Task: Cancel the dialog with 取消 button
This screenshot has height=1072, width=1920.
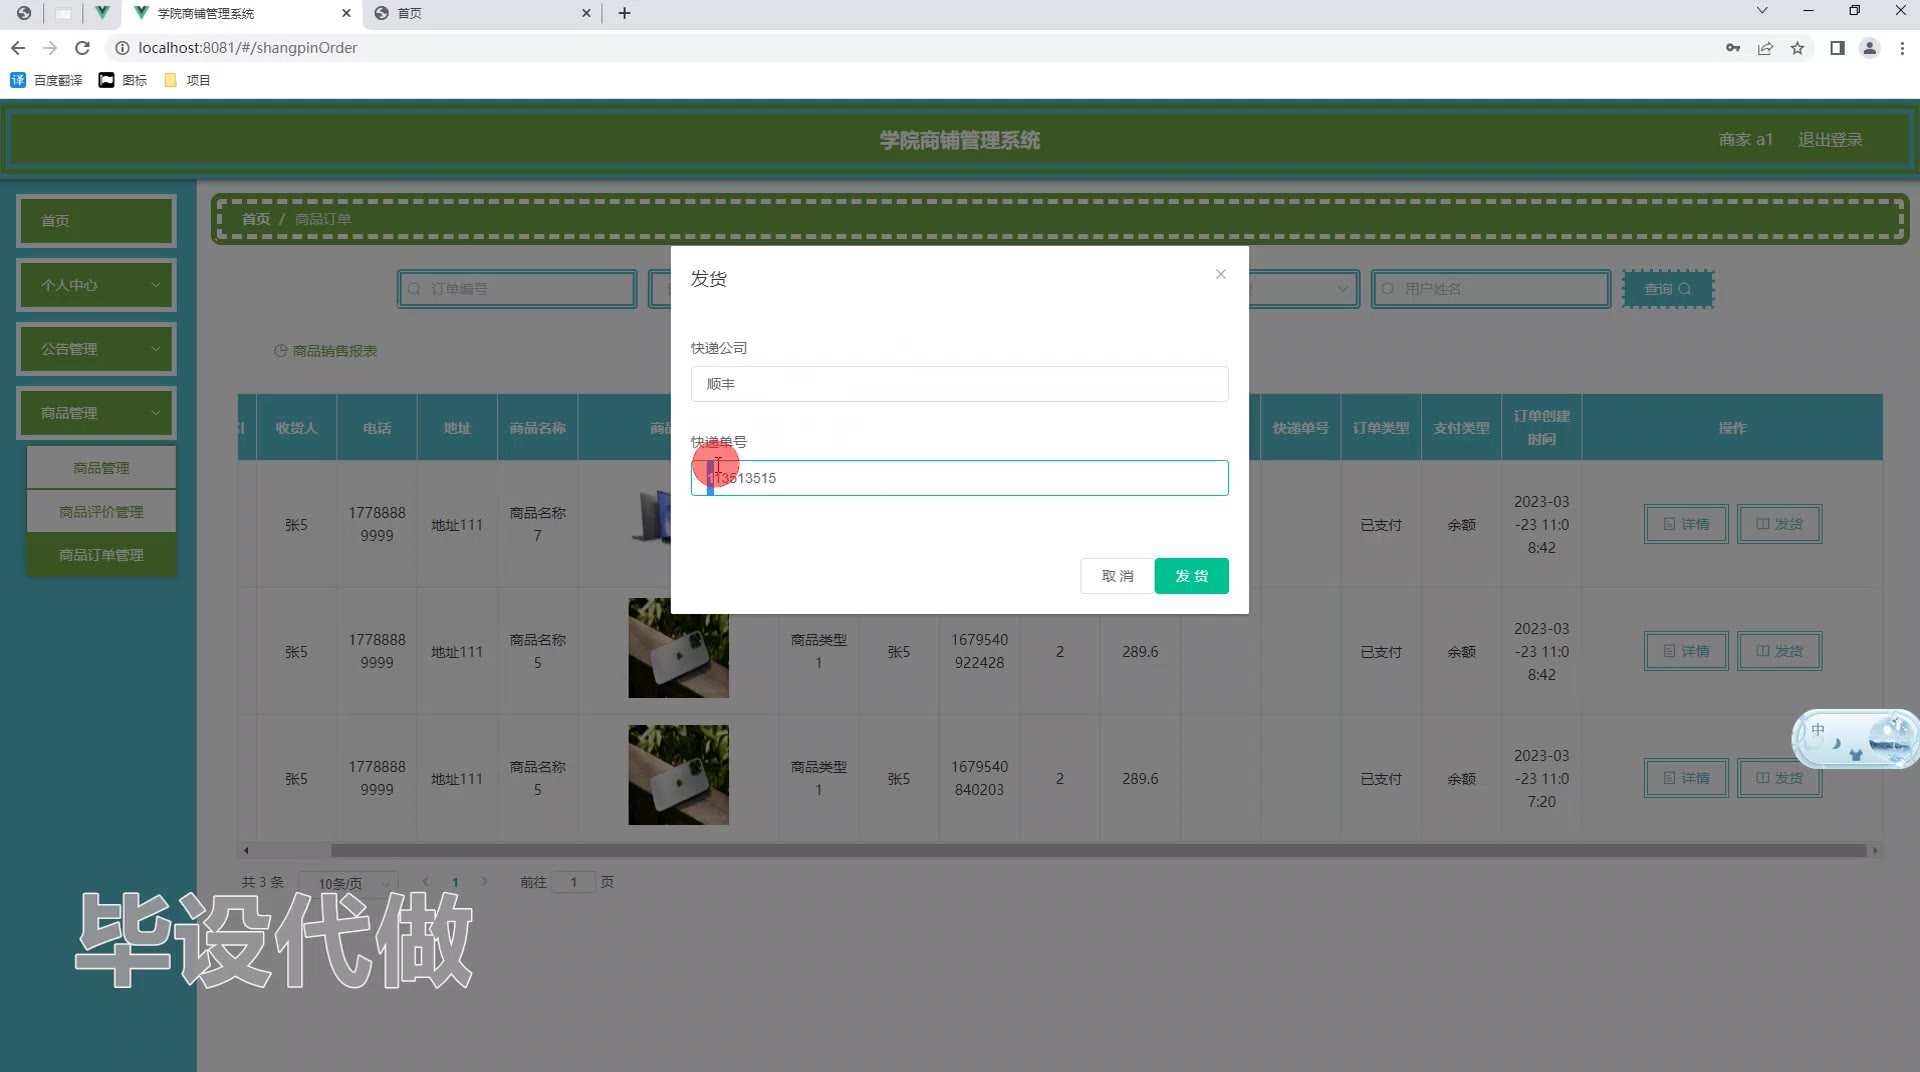Action: point(1117,576)
